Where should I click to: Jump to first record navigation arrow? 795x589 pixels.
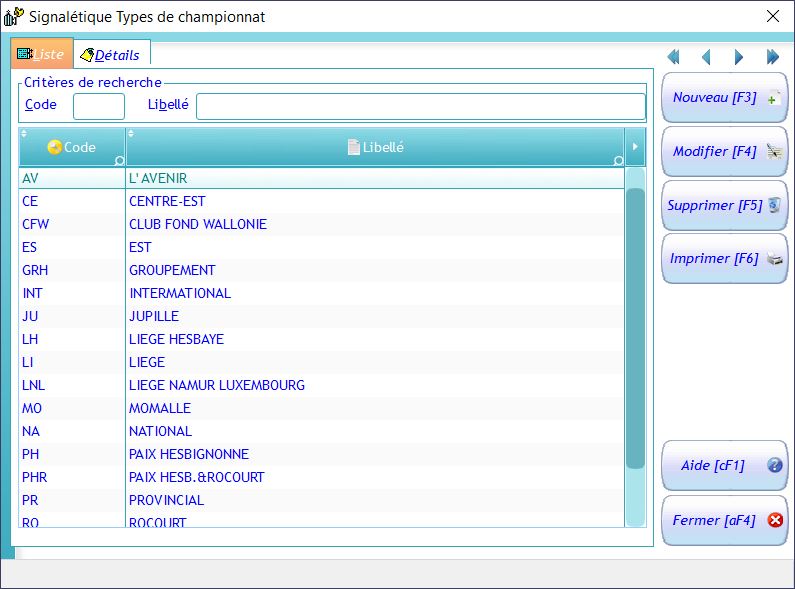[x=673, y=57]
